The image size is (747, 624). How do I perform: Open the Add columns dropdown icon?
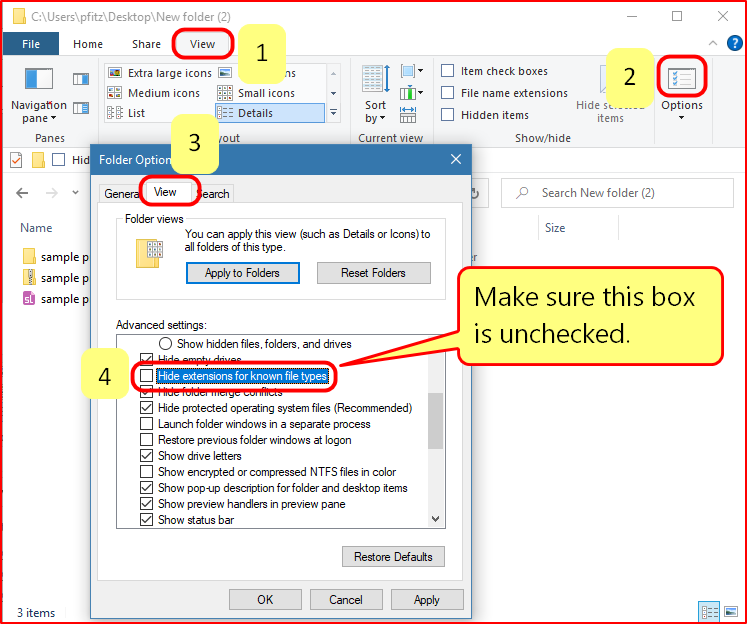[x=412, y=92]
